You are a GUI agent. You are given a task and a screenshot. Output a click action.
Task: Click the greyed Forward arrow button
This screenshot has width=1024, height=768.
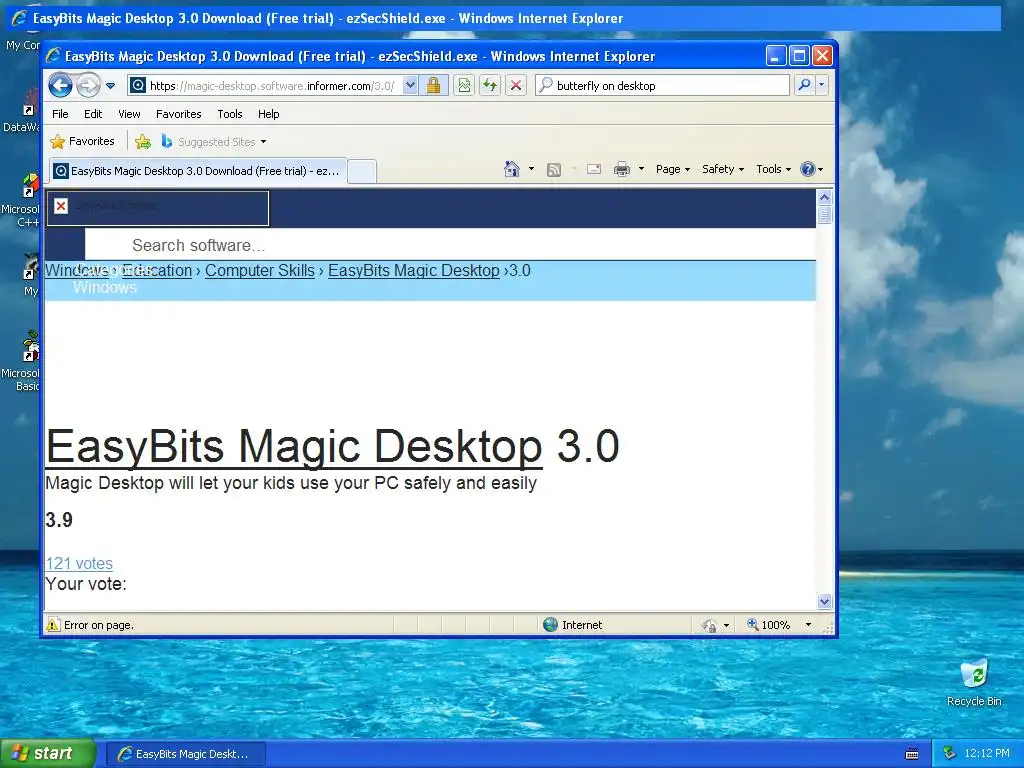pyautogui.click(x=88, y=85)
